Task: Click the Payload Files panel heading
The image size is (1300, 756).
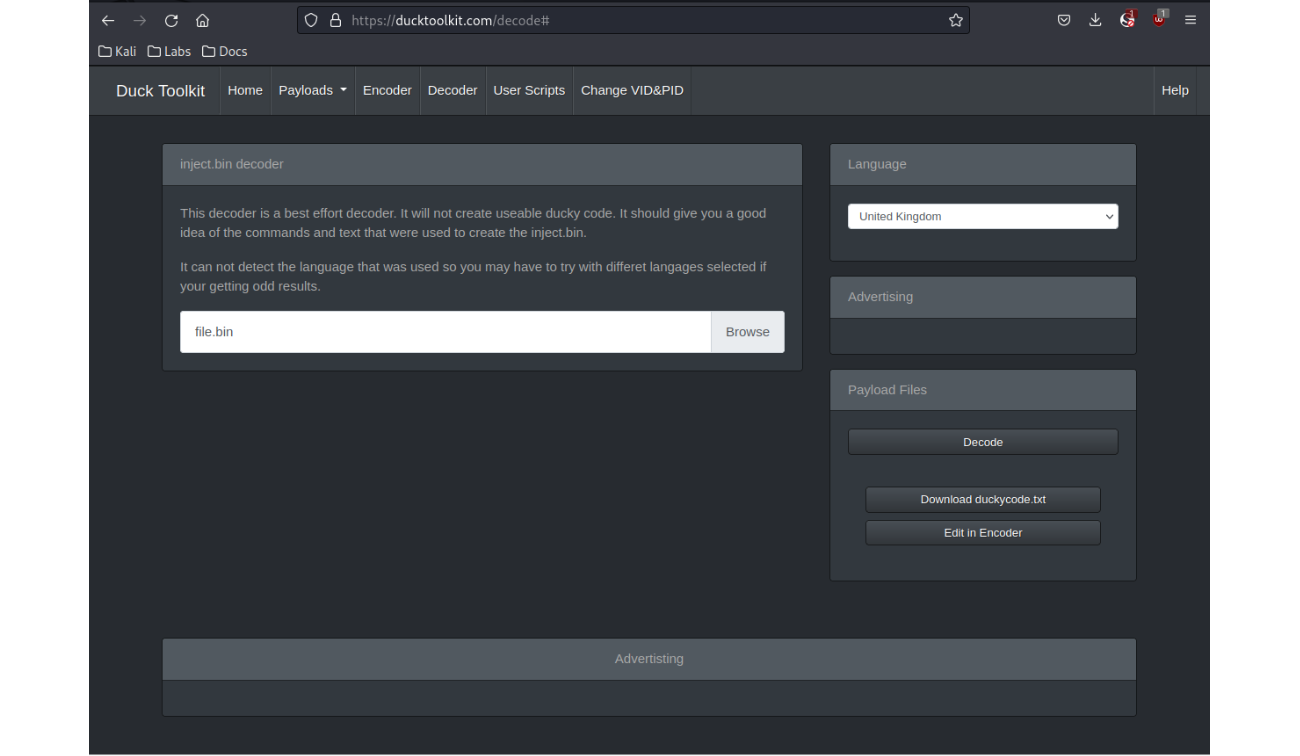Action: coord(983,390)
